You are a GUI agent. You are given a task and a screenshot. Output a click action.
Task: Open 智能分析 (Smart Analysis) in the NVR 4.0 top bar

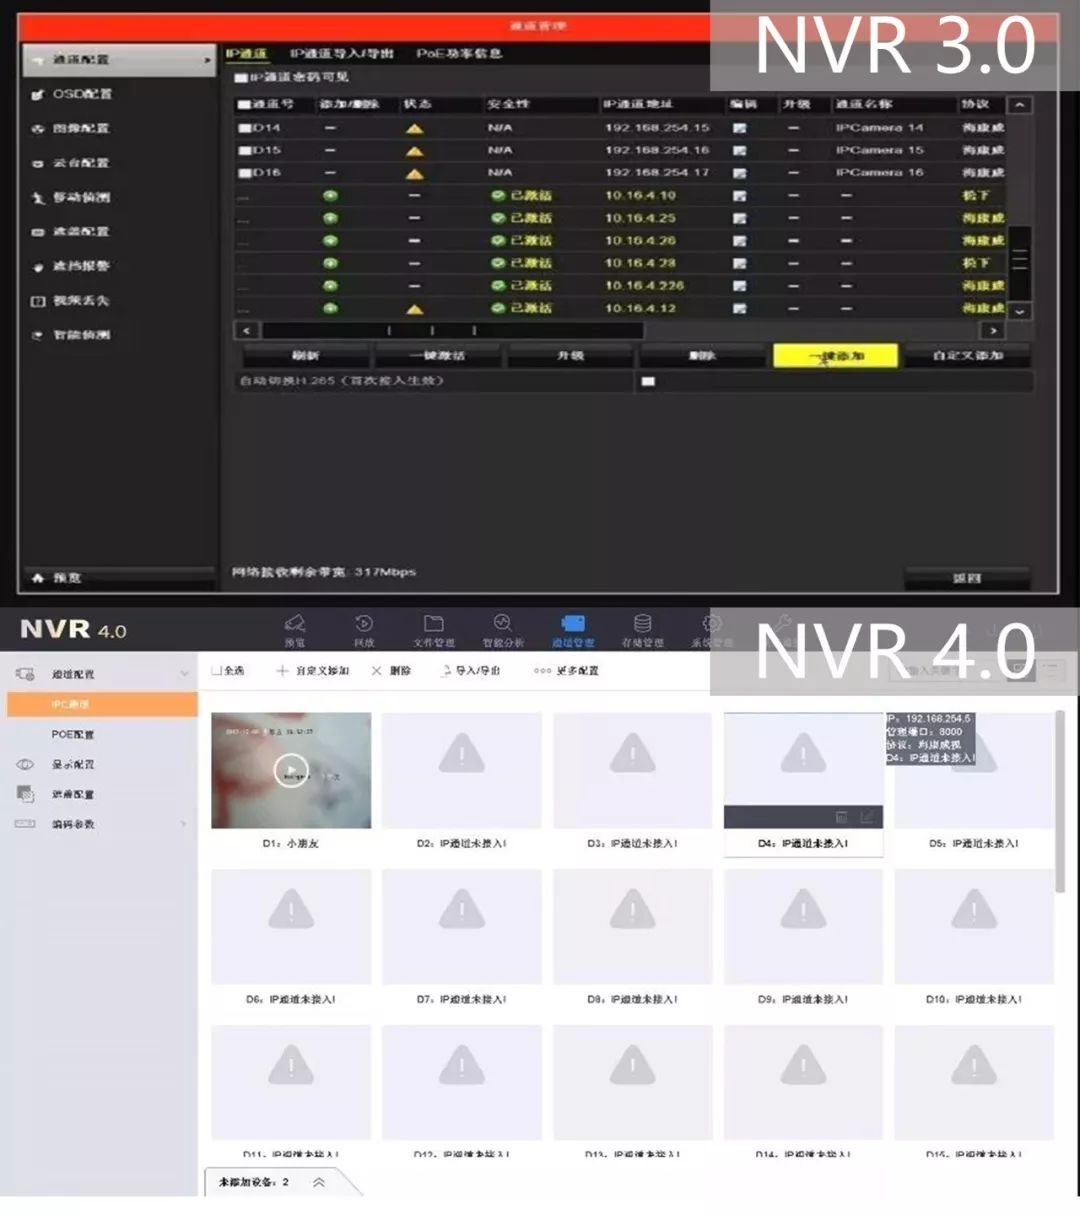[503, 631]
